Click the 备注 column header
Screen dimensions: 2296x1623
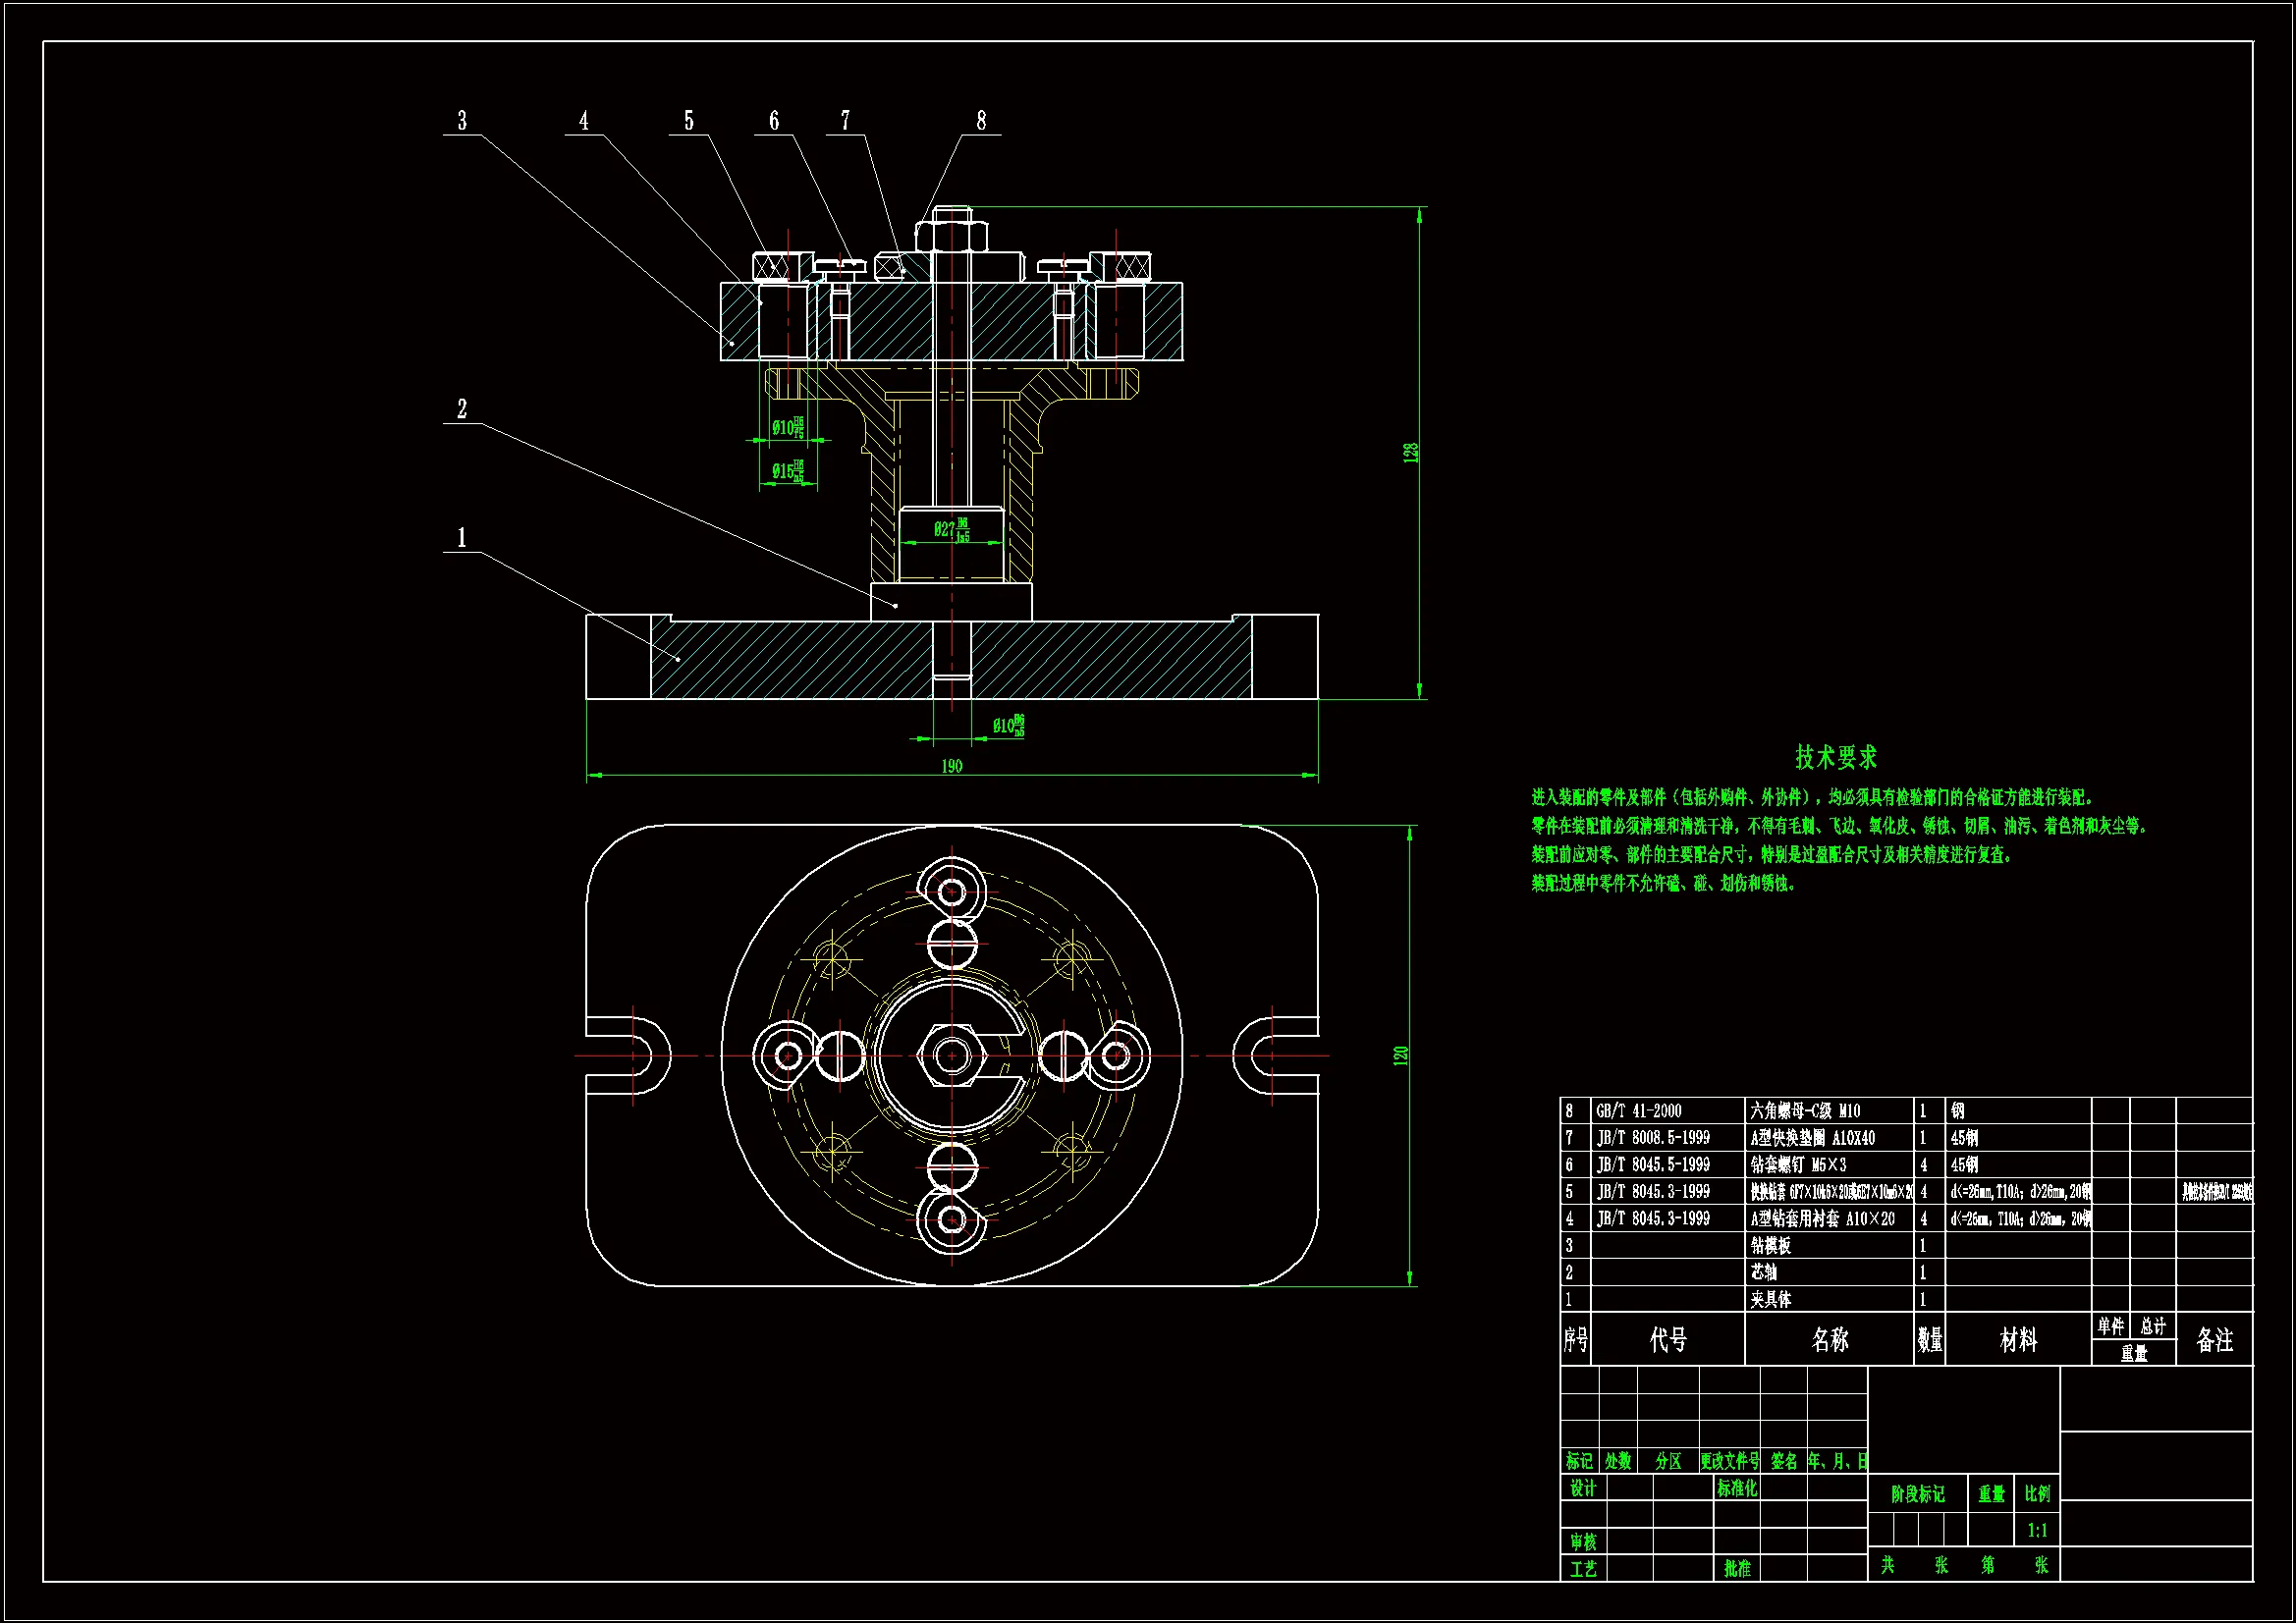pyautogui.click(x=2214, y=1339)
